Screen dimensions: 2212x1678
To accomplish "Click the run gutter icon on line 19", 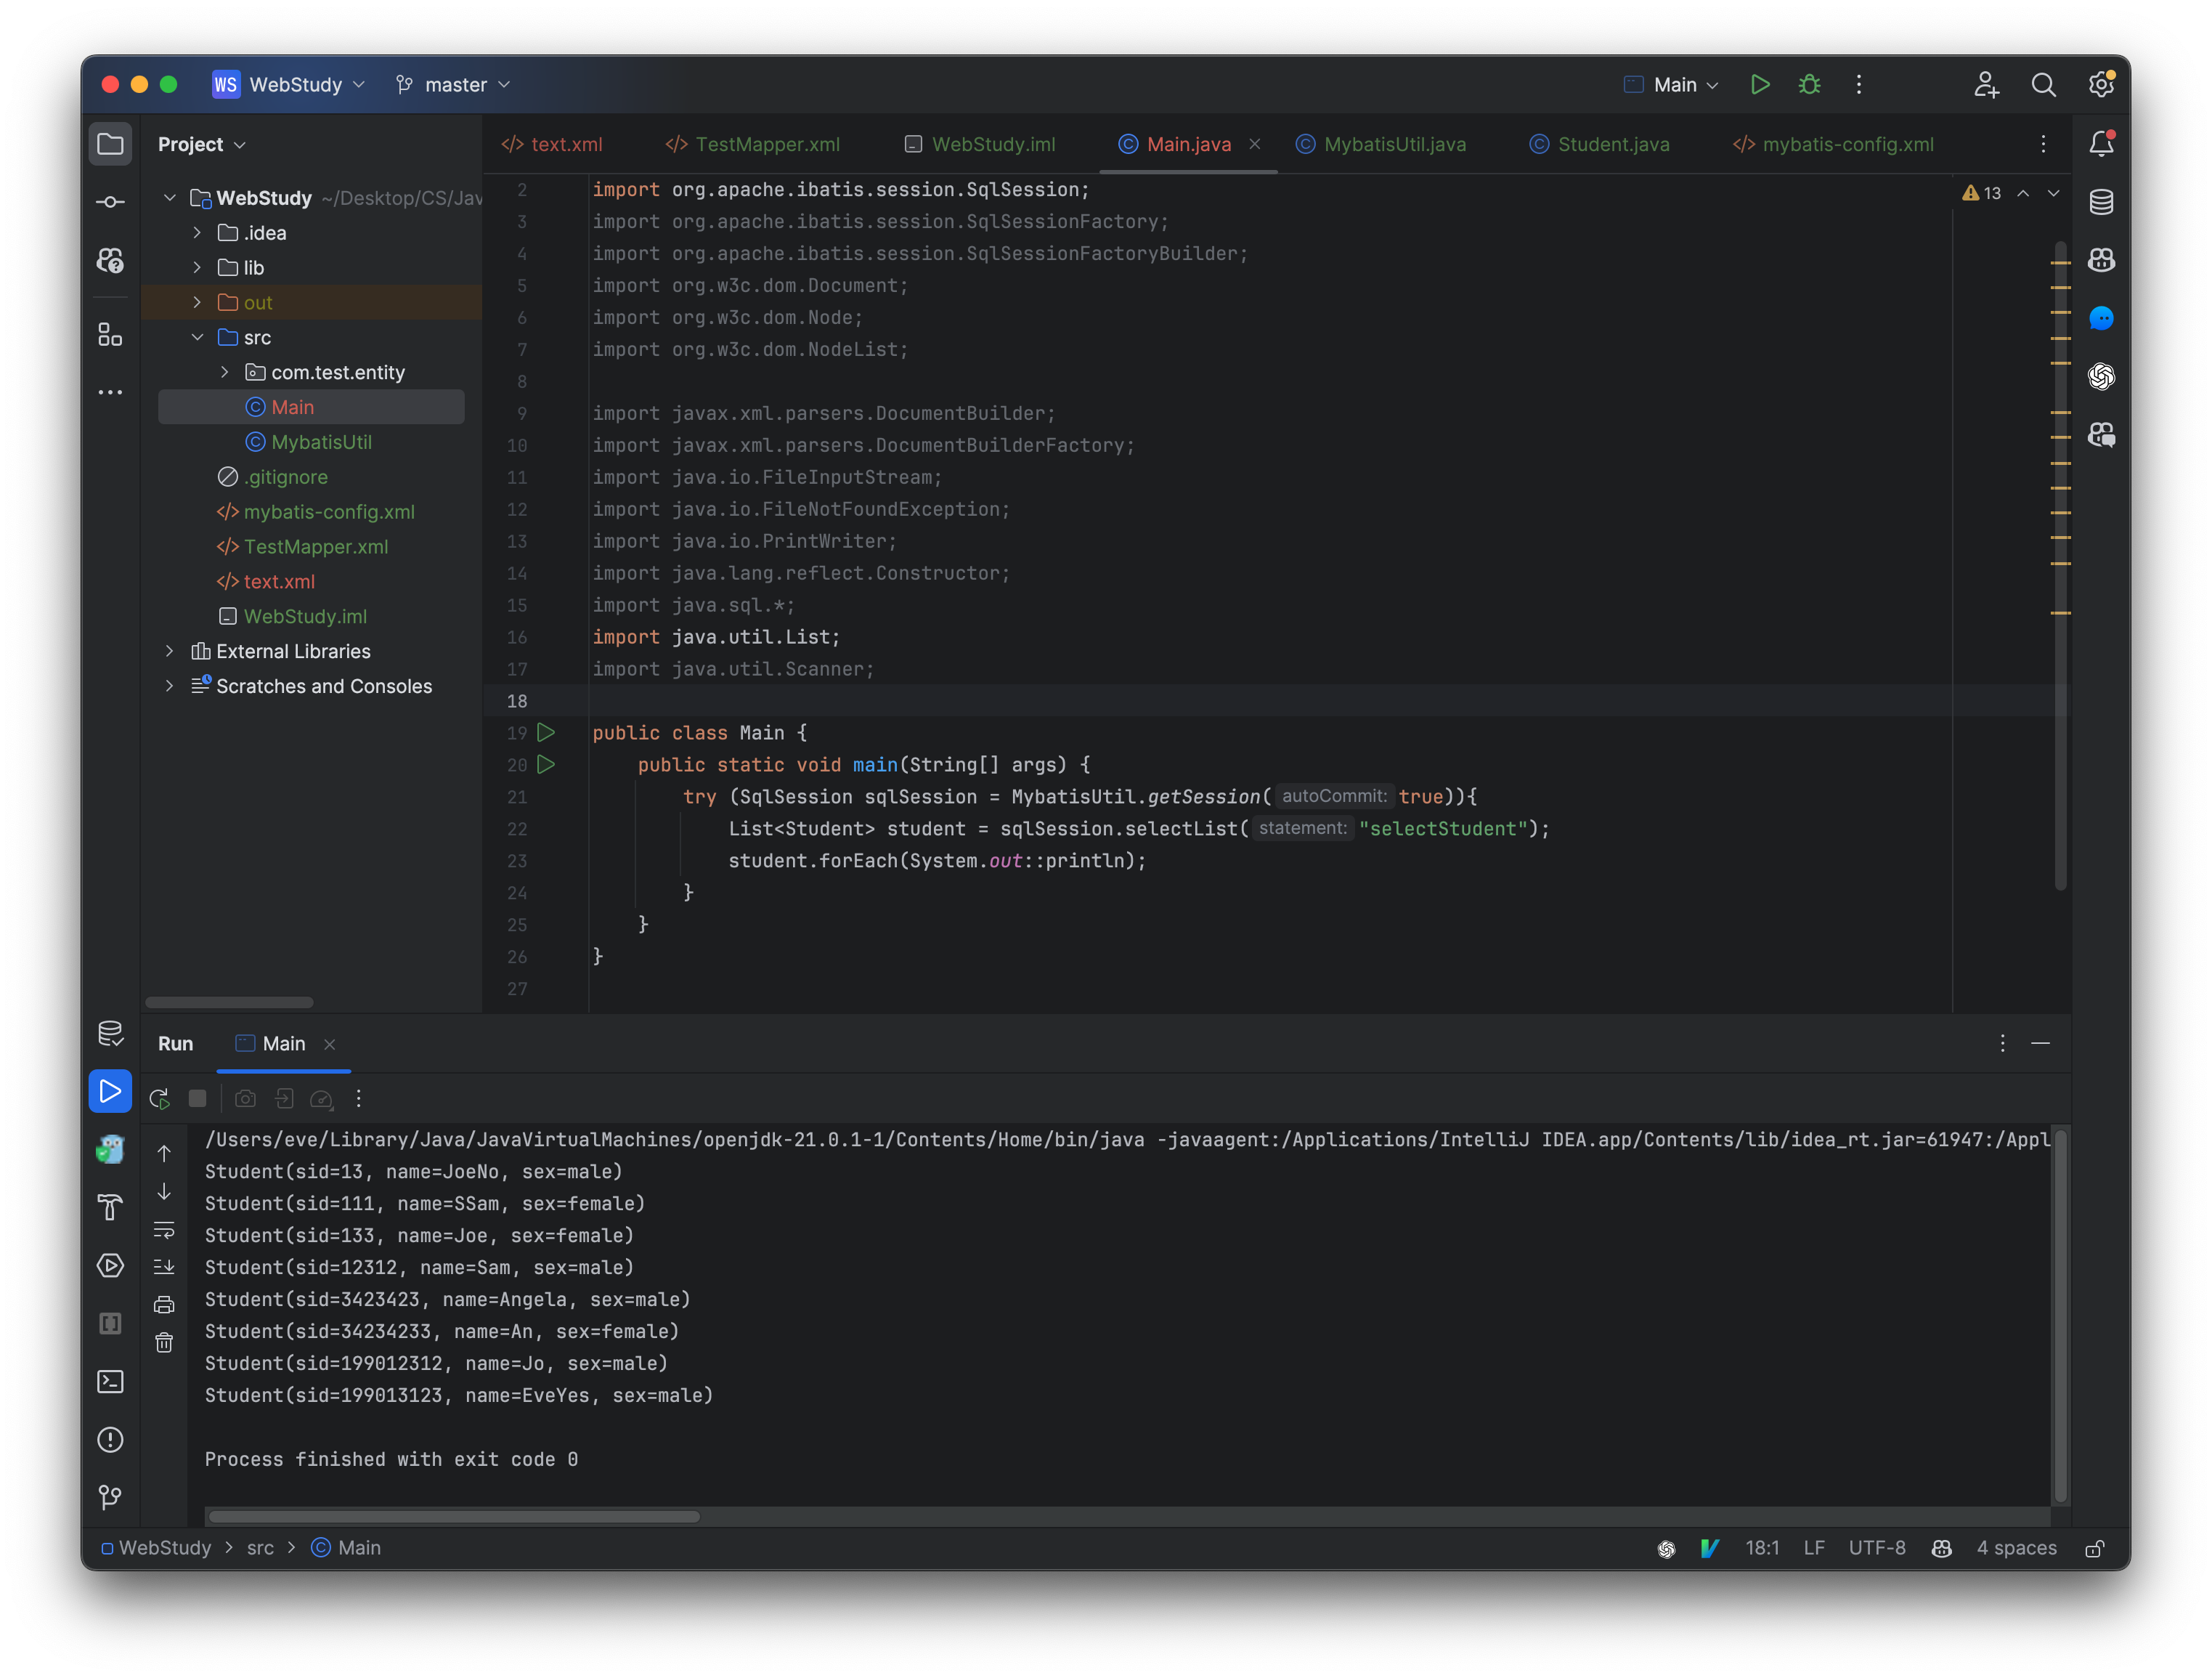I will click(x=546, y=733).
